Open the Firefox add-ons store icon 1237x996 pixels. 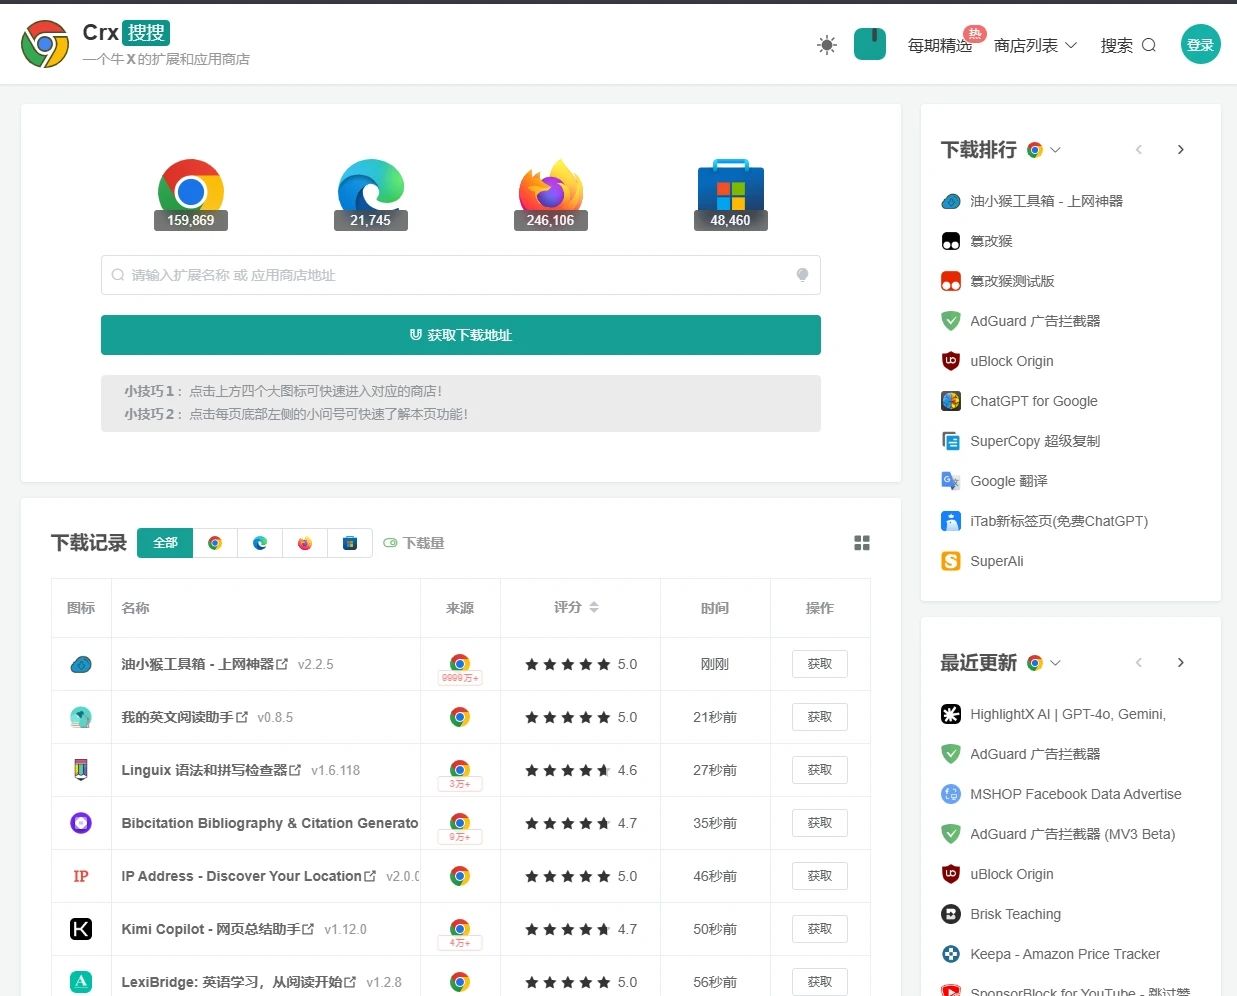pos(550,194)
